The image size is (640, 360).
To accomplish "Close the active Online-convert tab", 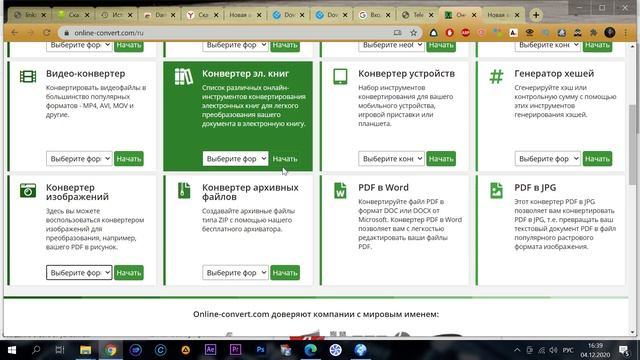I will (x=474, y=15).
